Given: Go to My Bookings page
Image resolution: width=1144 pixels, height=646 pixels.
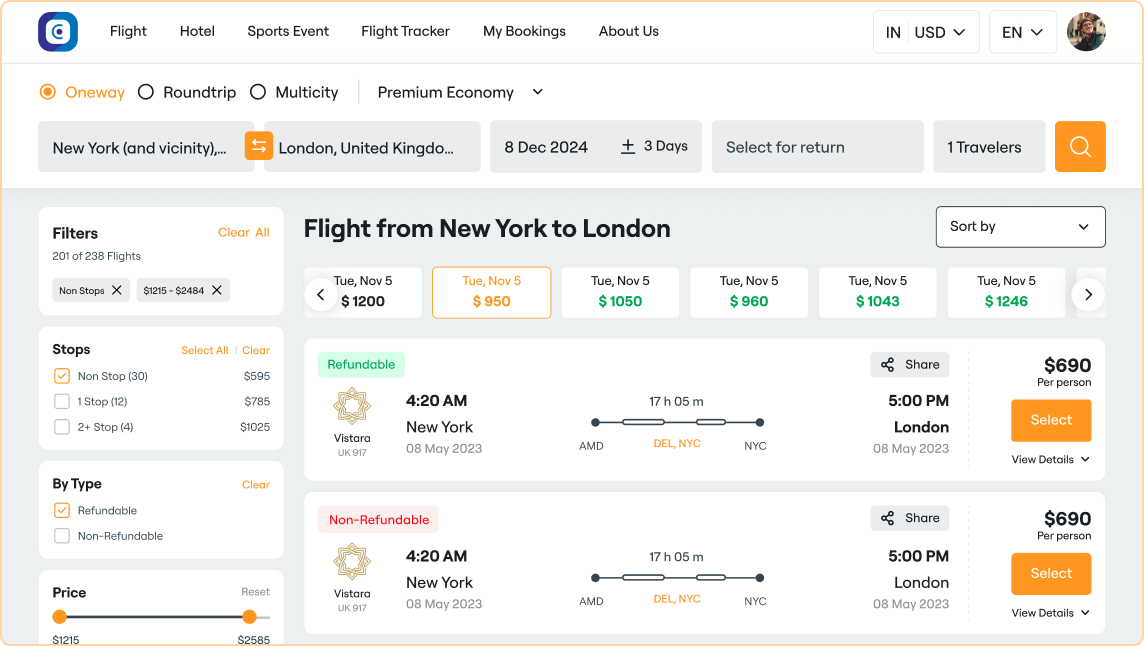Looking at the screenshot, I should (524, 31).
